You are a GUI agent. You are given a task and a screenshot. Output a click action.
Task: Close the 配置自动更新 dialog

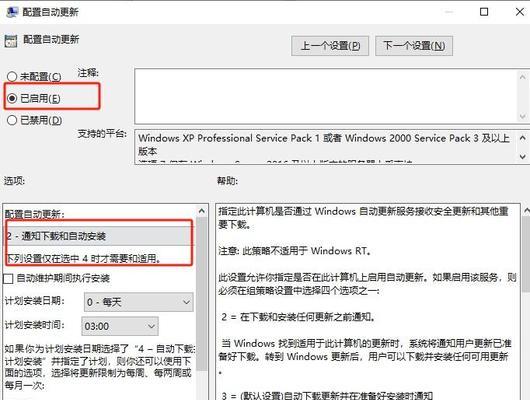(520, 12)
